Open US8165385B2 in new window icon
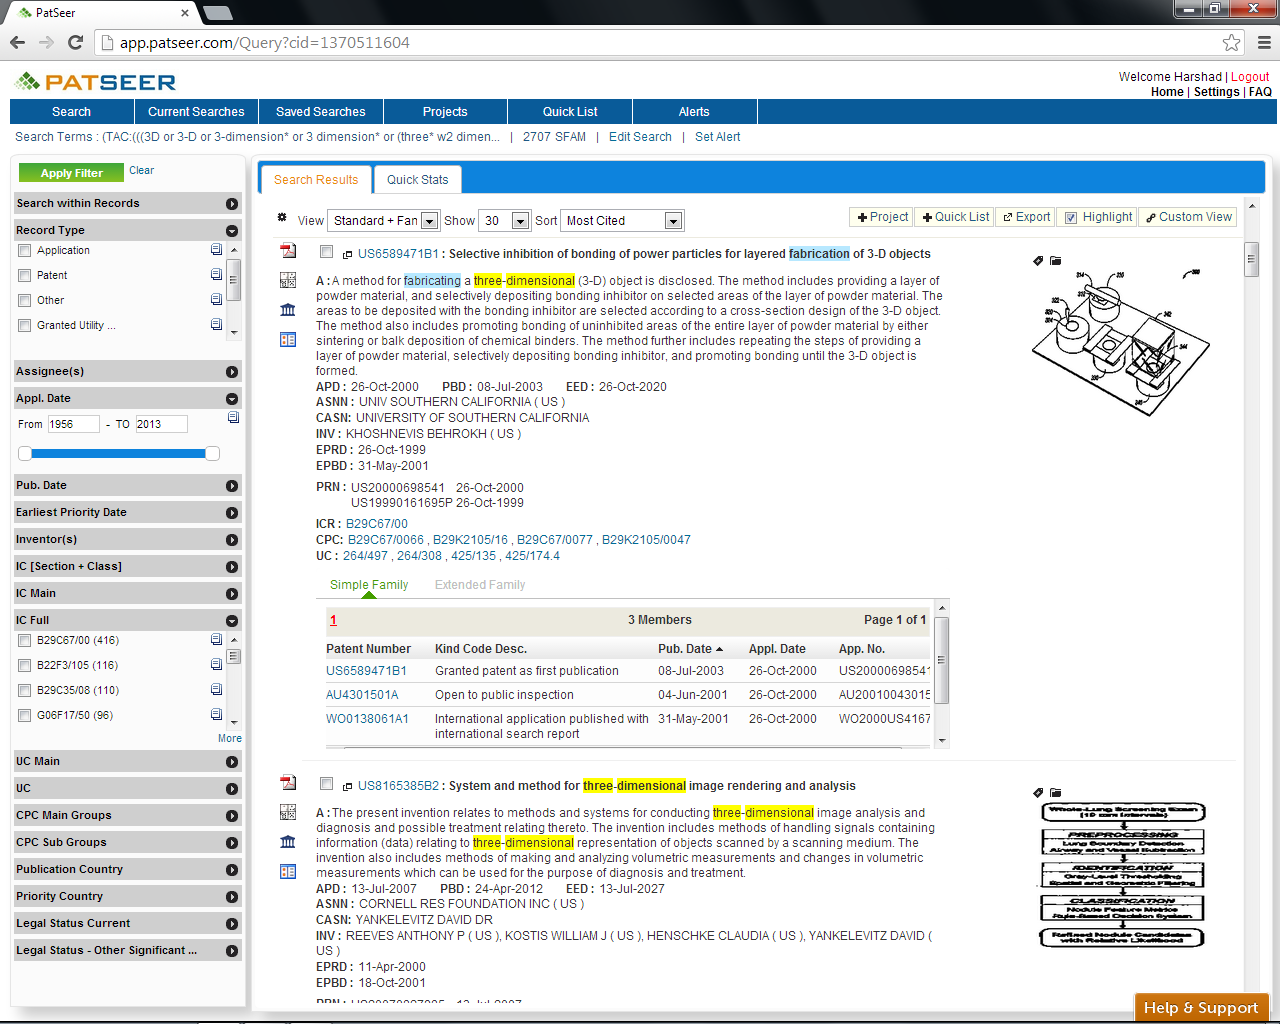Screen dimensions: 1280x1024 pos(347,787)
